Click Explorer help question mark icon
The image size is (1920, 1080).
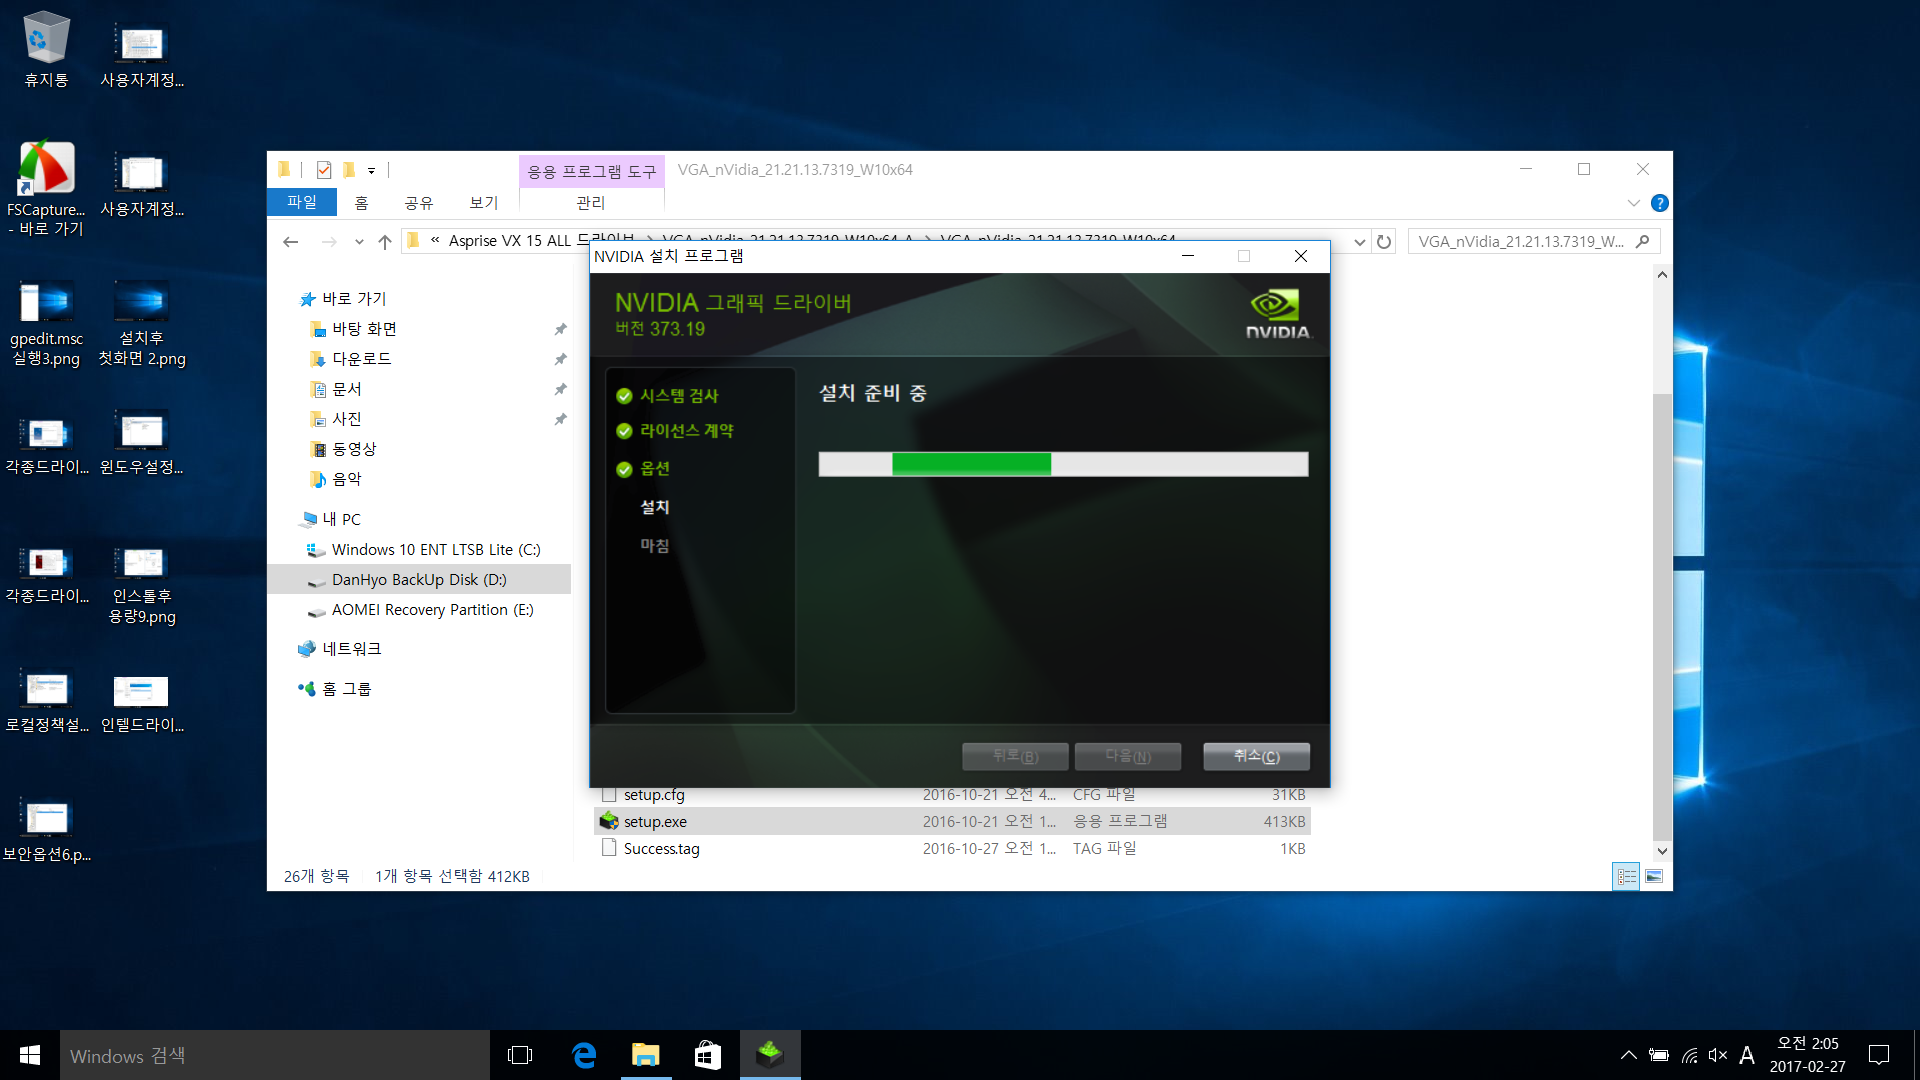tap(1660, 203)
